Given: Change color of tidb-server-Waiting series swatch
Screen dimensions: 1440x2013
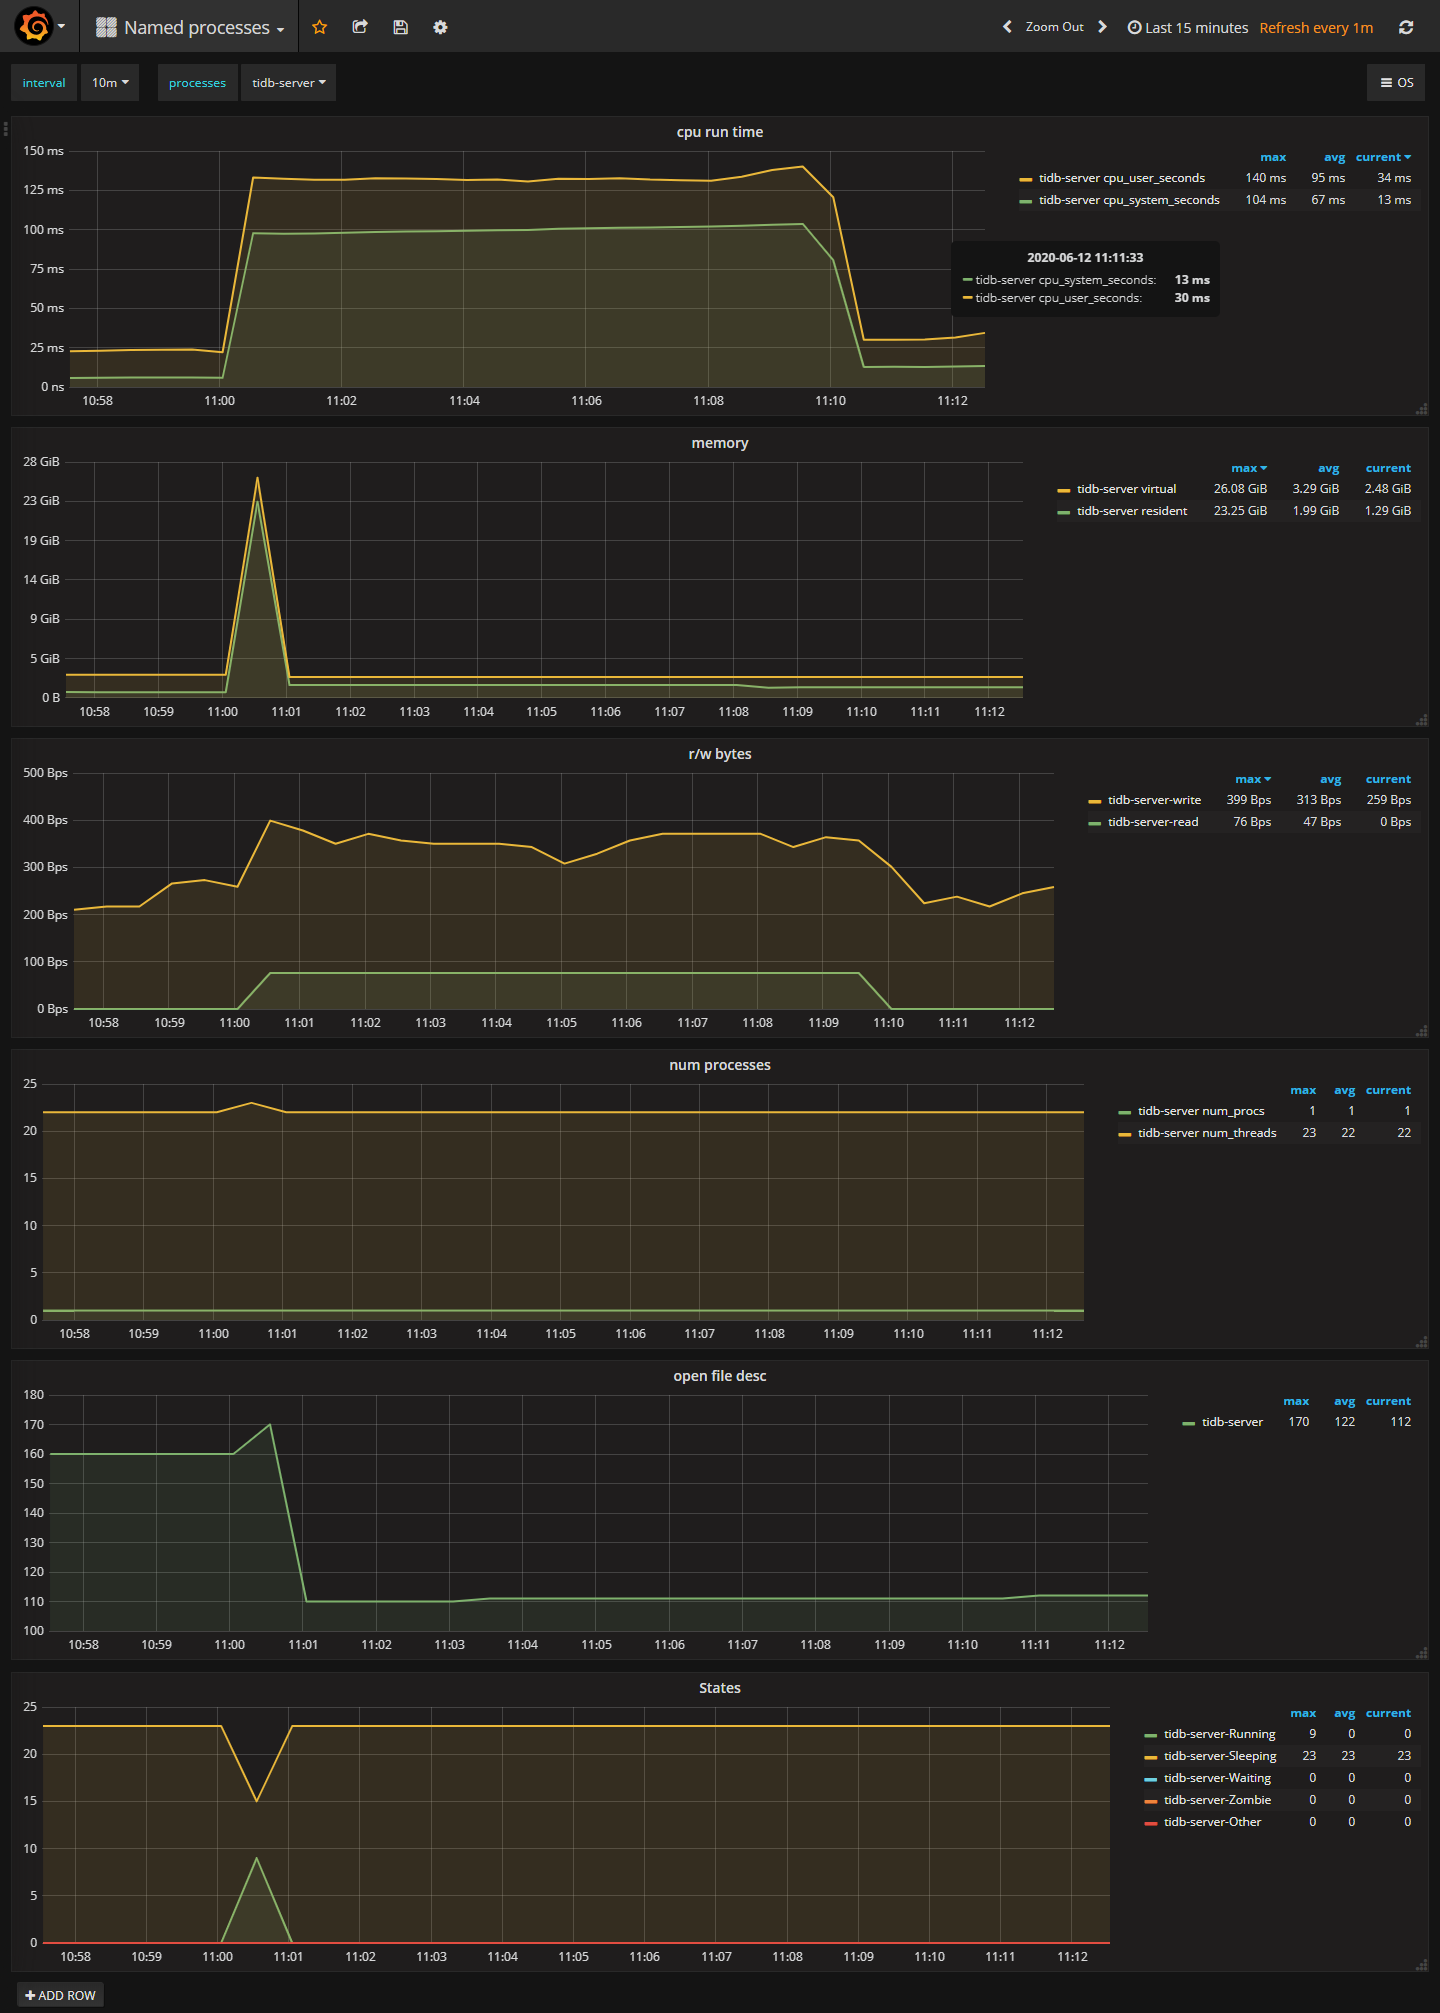Looking at the screenshot, I should [1150, 1779].
